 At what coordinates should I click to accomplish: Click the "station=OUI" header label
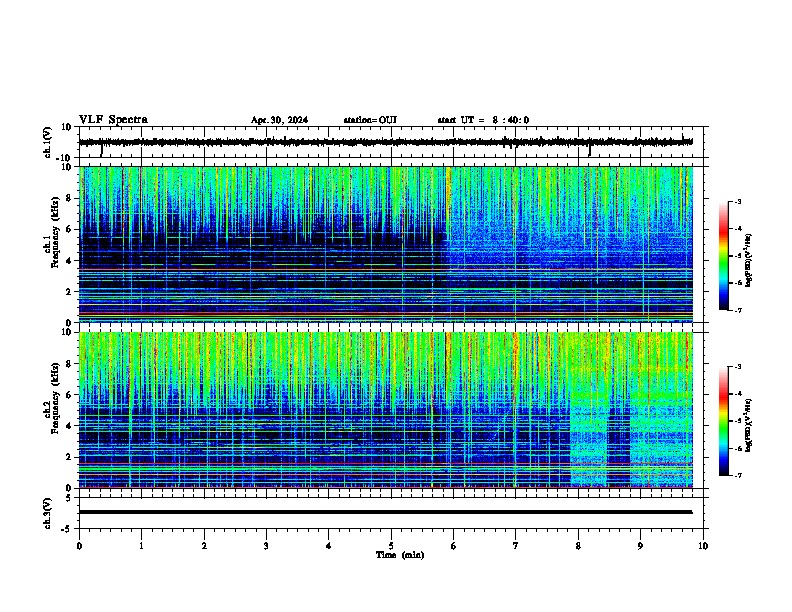(370, 120)
